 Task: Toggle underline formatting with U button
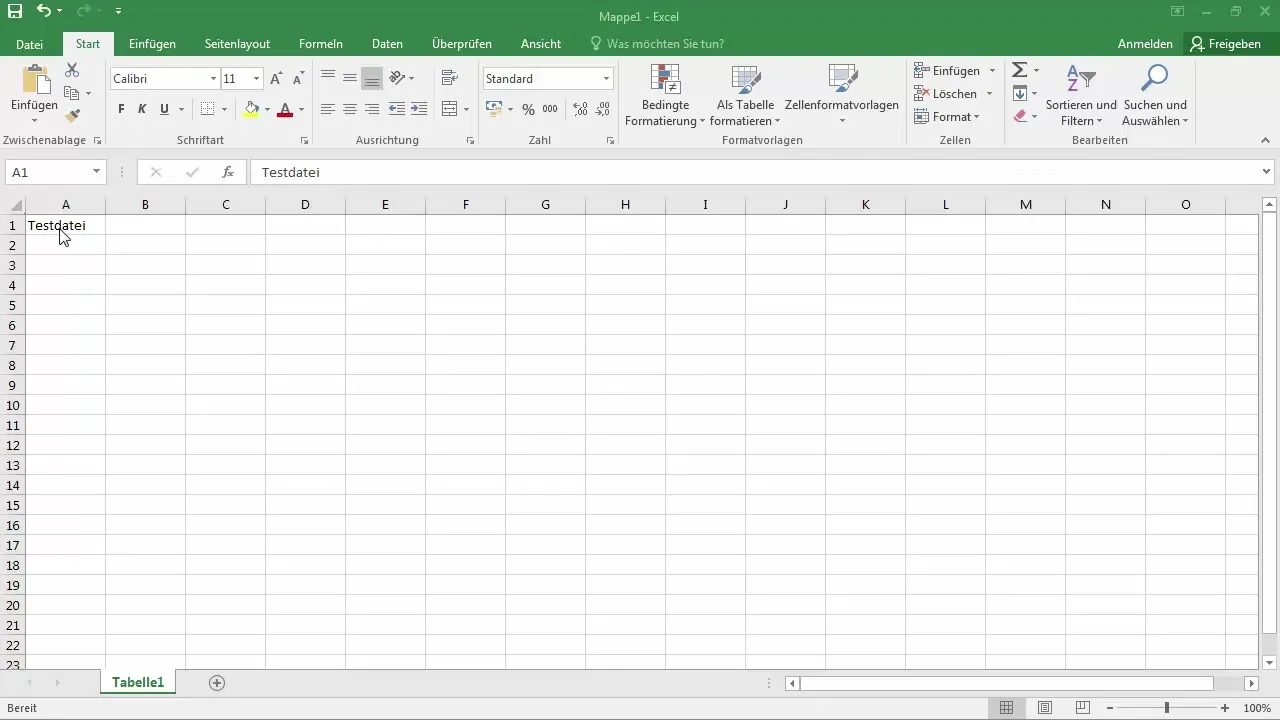[165, 109]
